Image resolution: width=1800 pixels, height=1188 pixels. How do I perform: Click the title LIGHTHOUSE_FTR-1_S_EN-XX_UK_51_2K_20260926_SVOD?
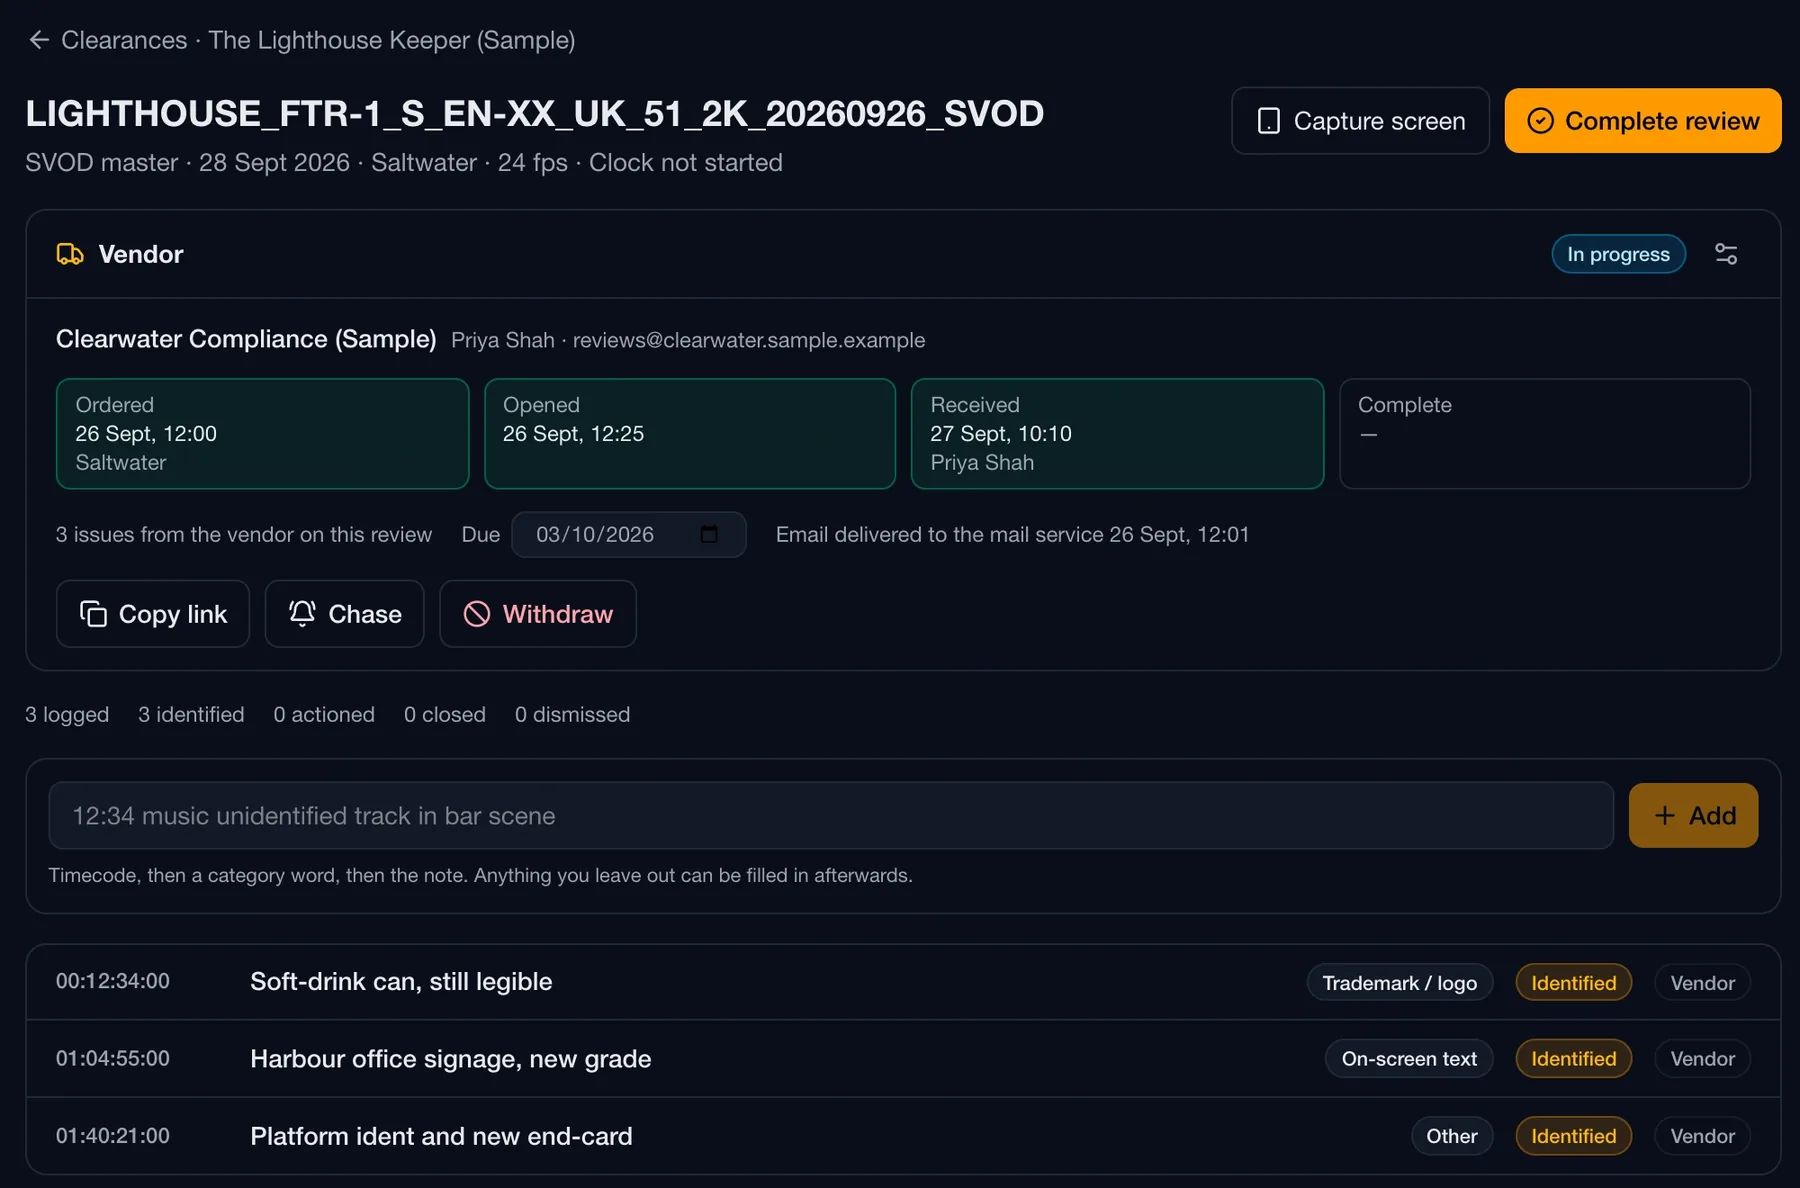(535, 113)
